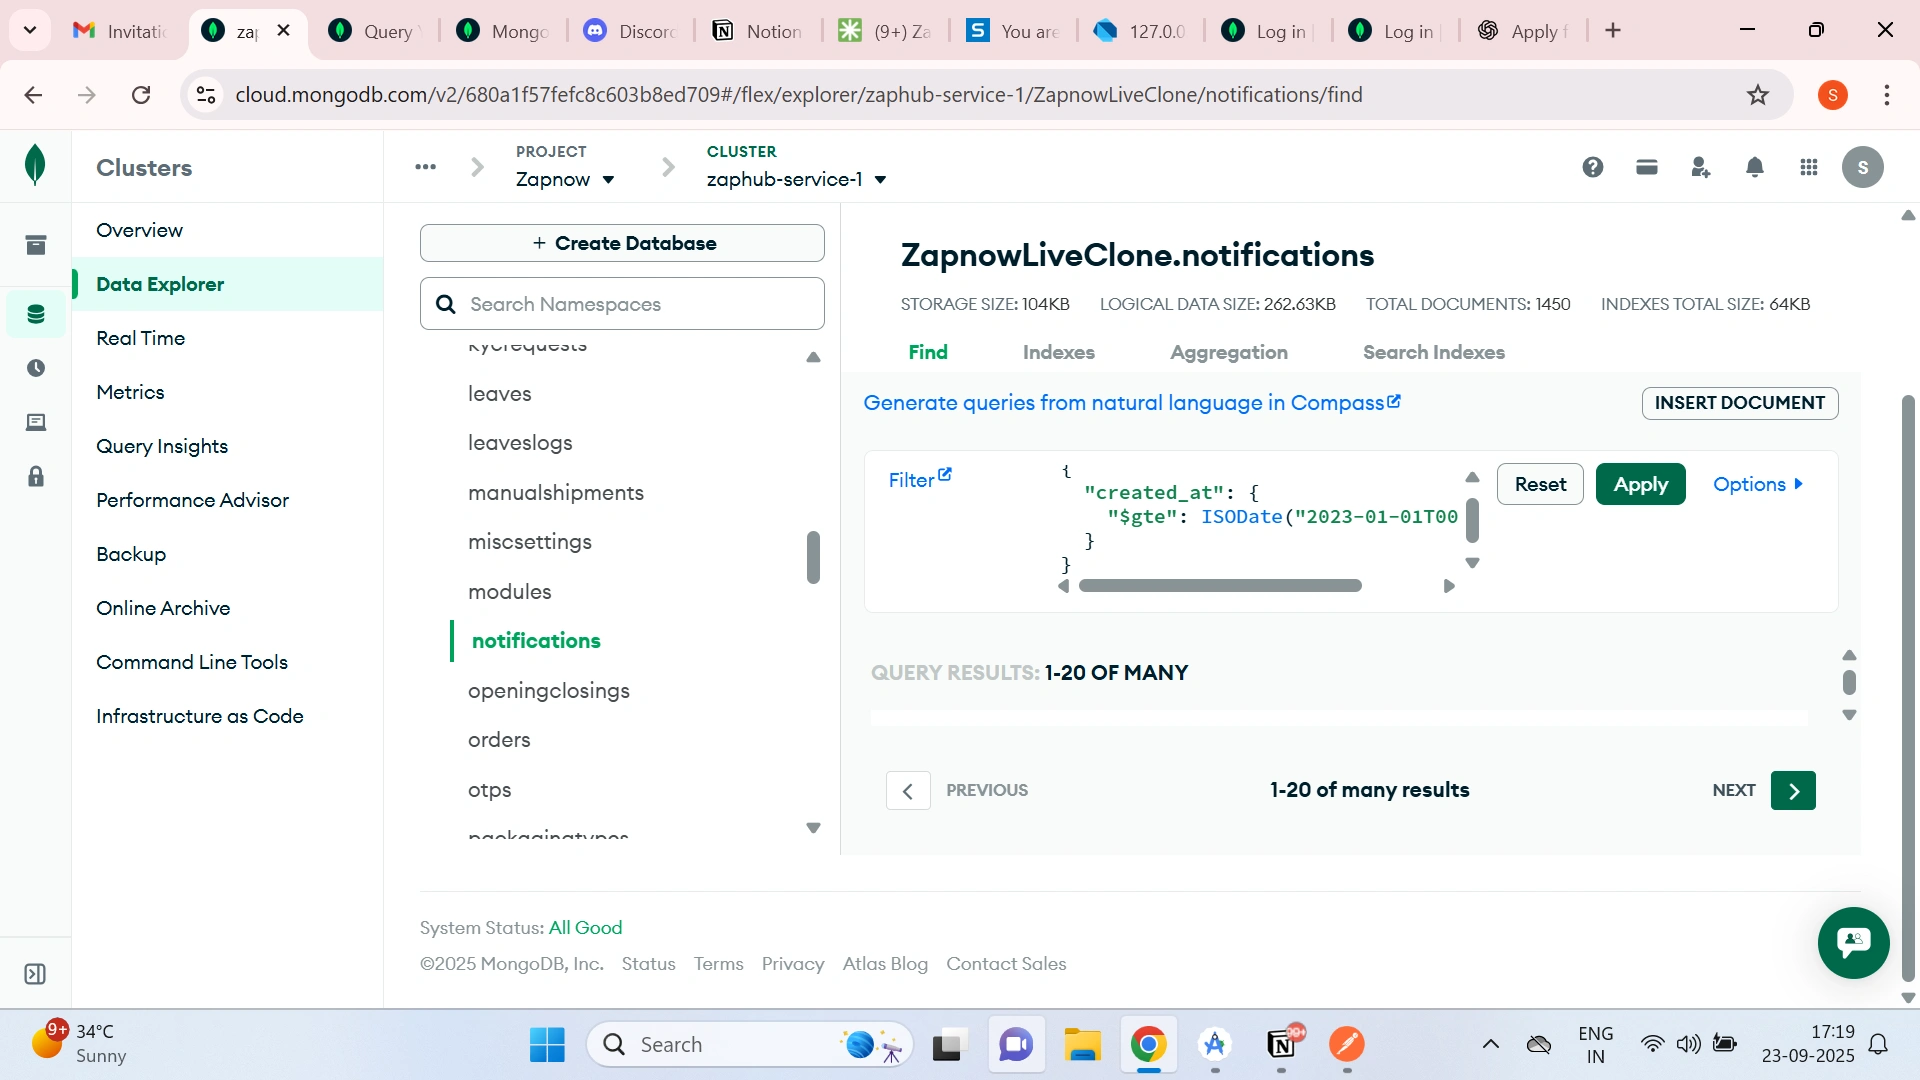Open the clock icon in left rail

pos(36,368)
